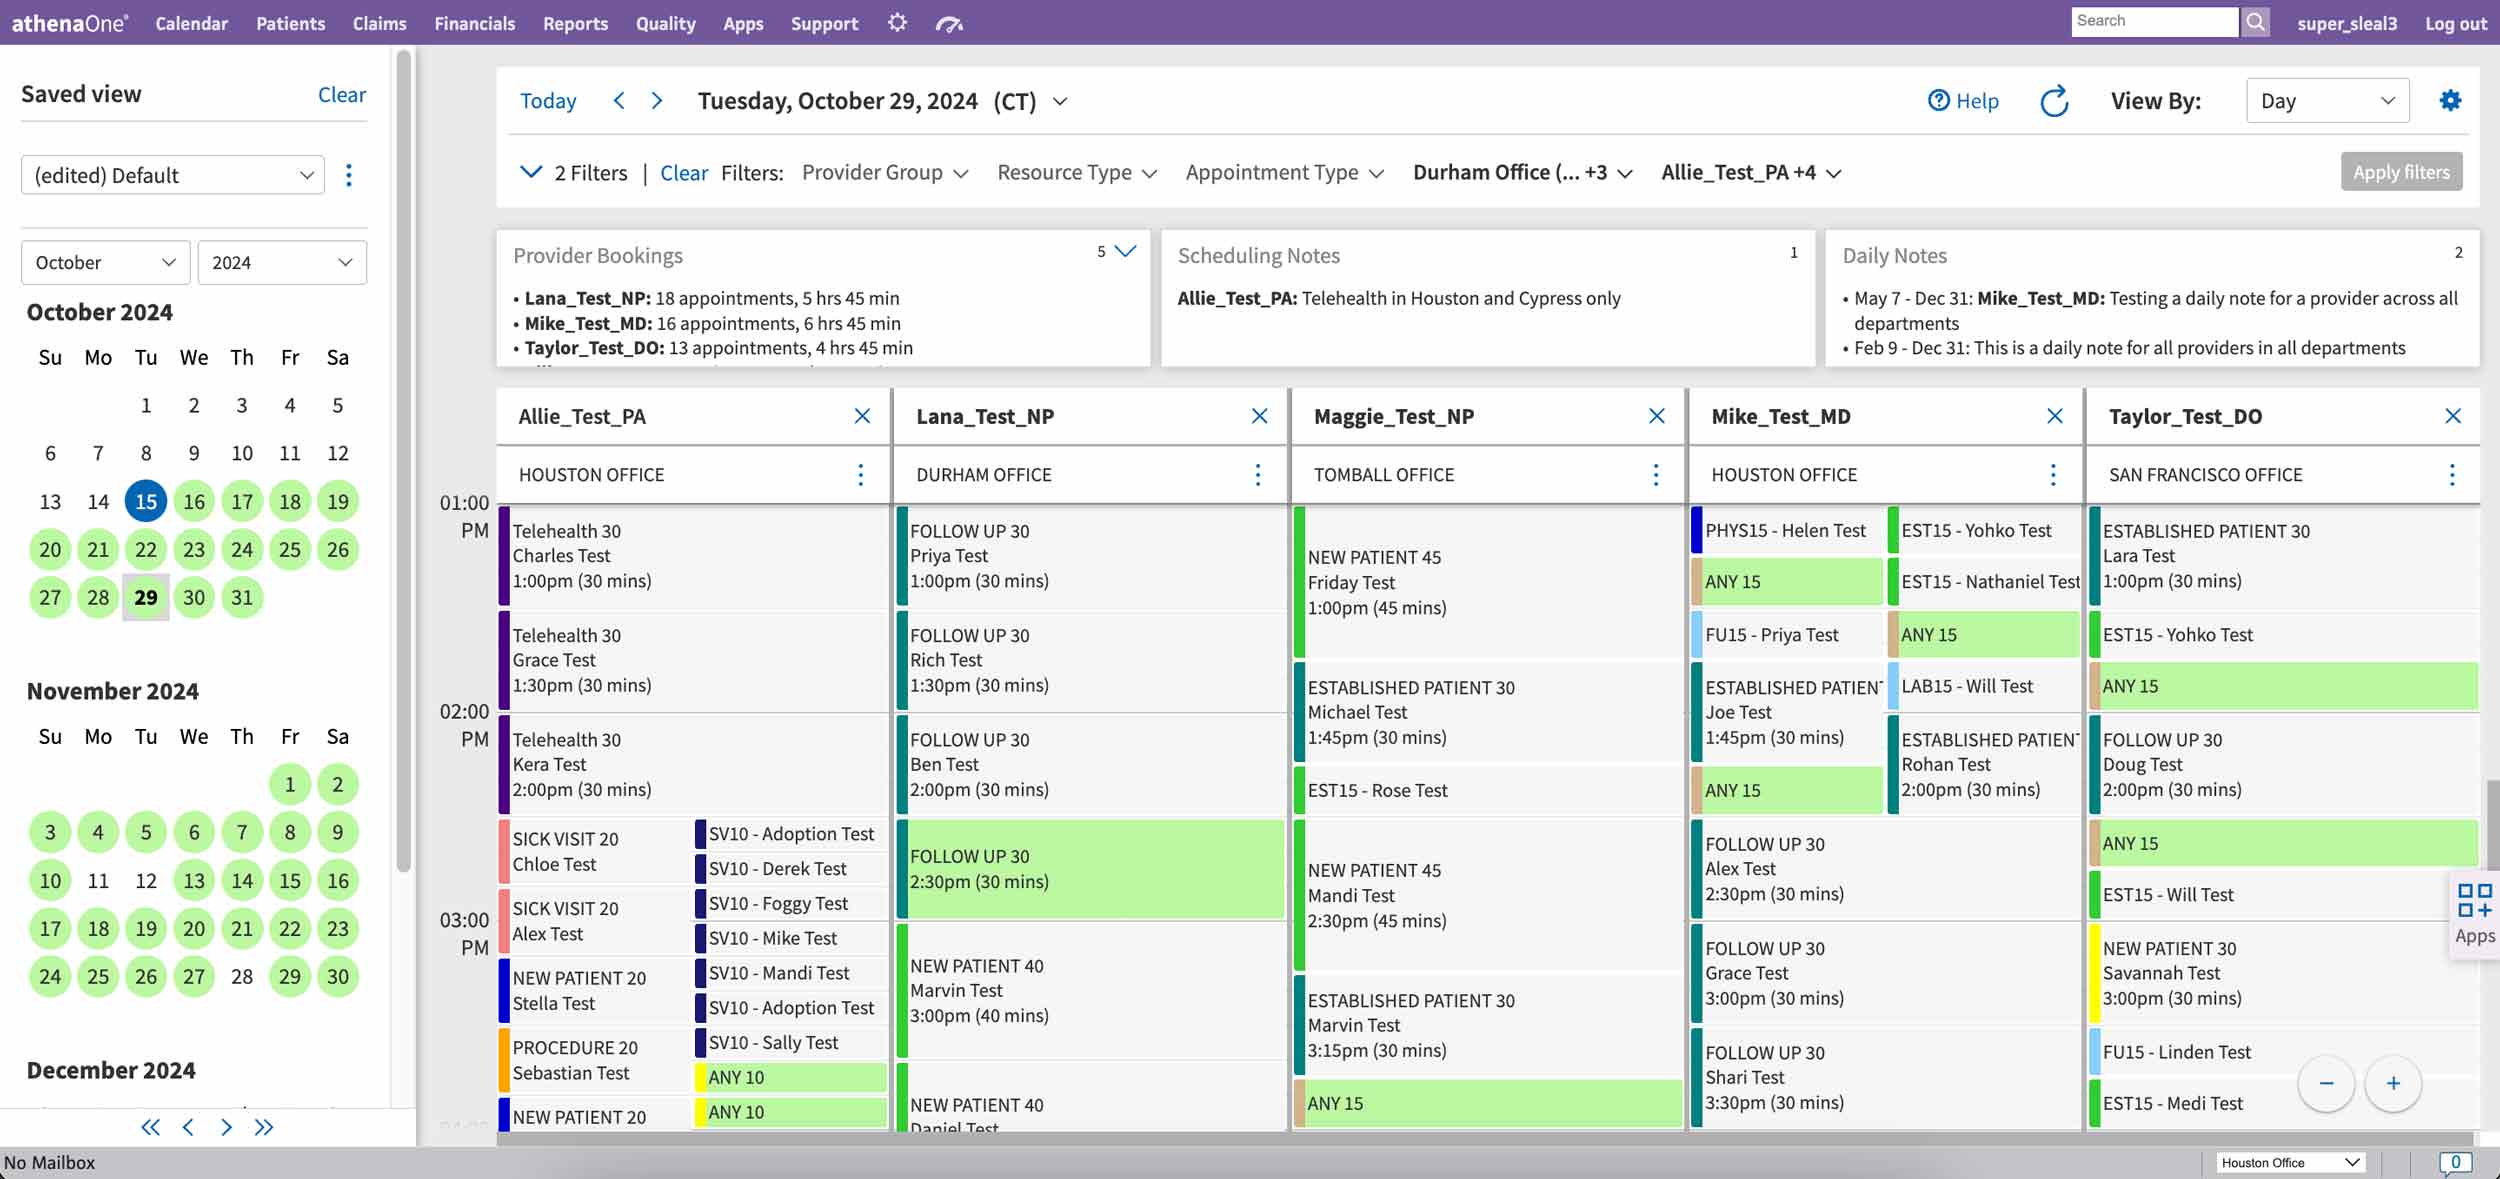Open the October month dropdown in the sidebar
The width and height of the screenshot is (2500, 1179).
point(105,262)
